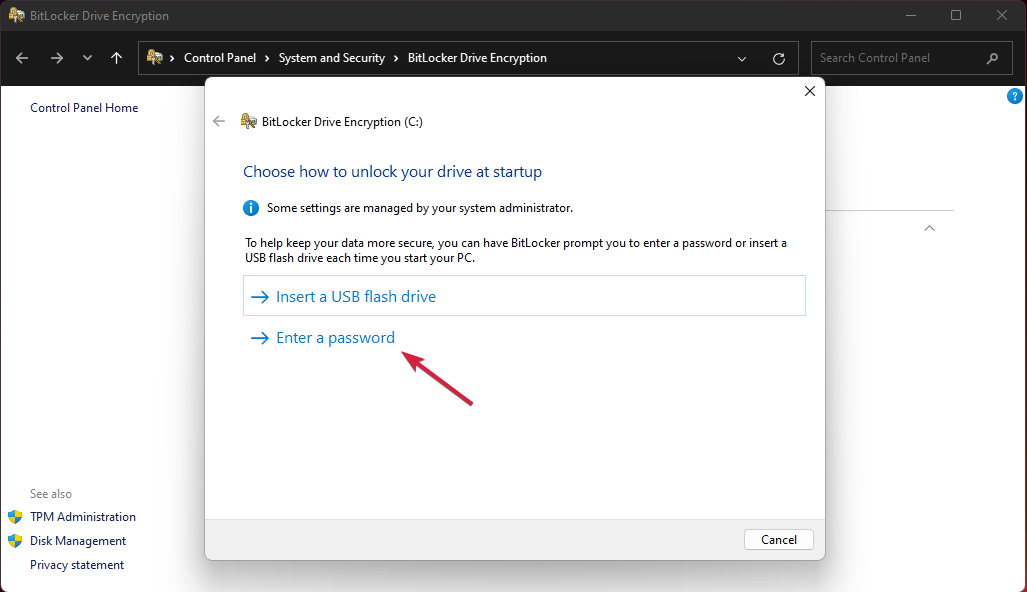
Task: Click the blue Help question mark icon
Action: point(1015,95)
